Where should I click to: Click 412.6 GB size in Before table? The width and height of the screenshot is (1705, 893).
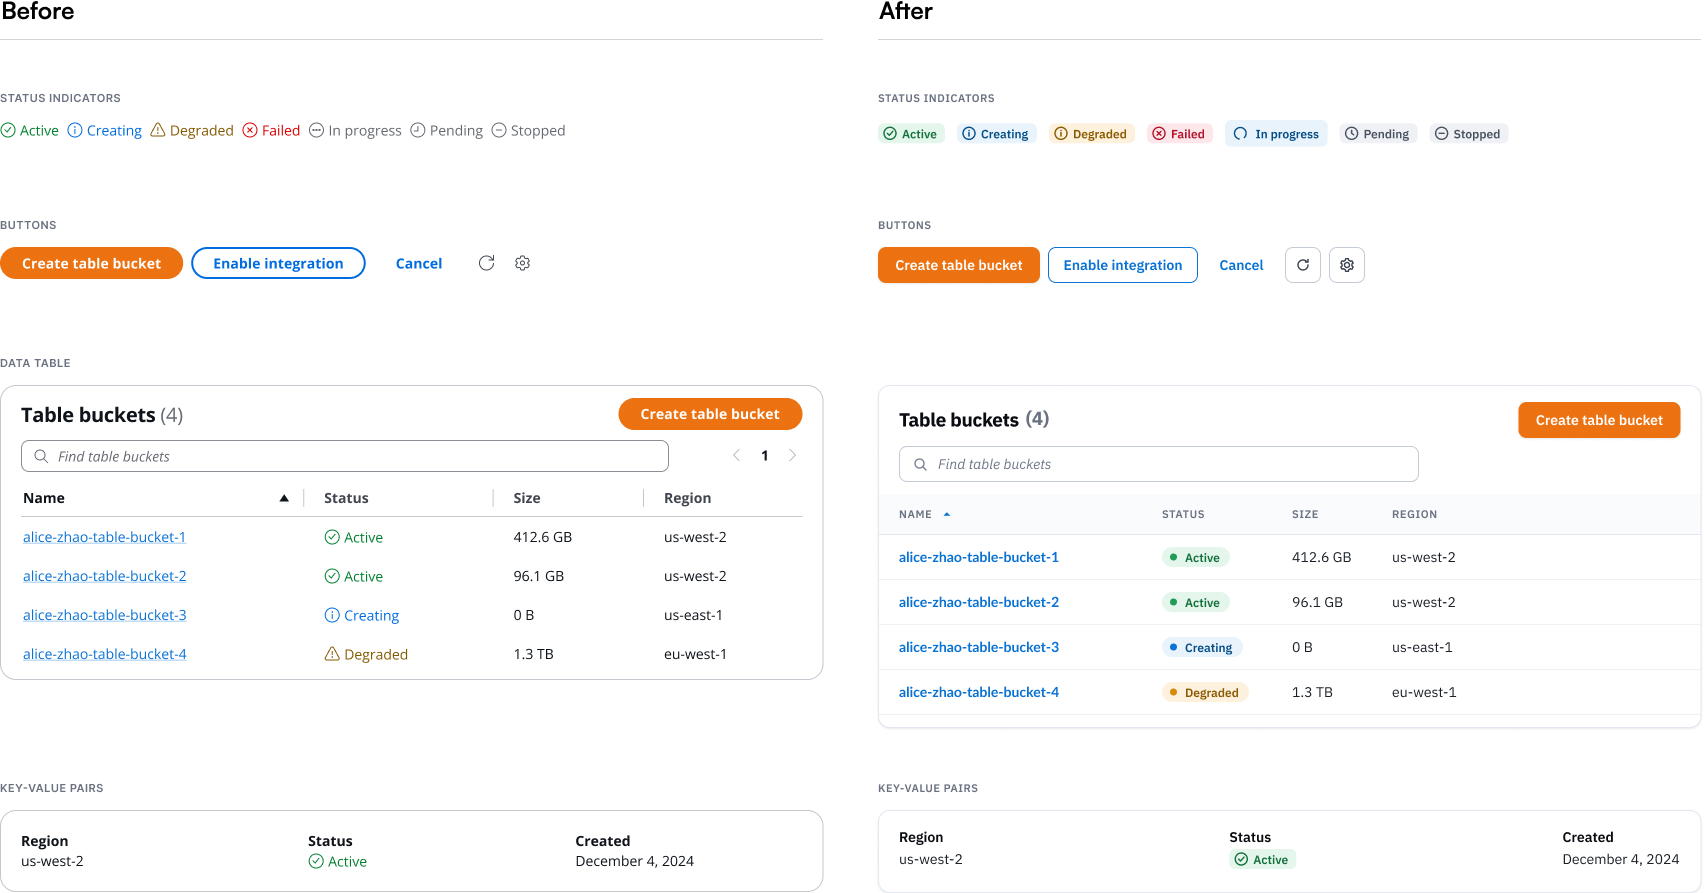click(543, 537)
